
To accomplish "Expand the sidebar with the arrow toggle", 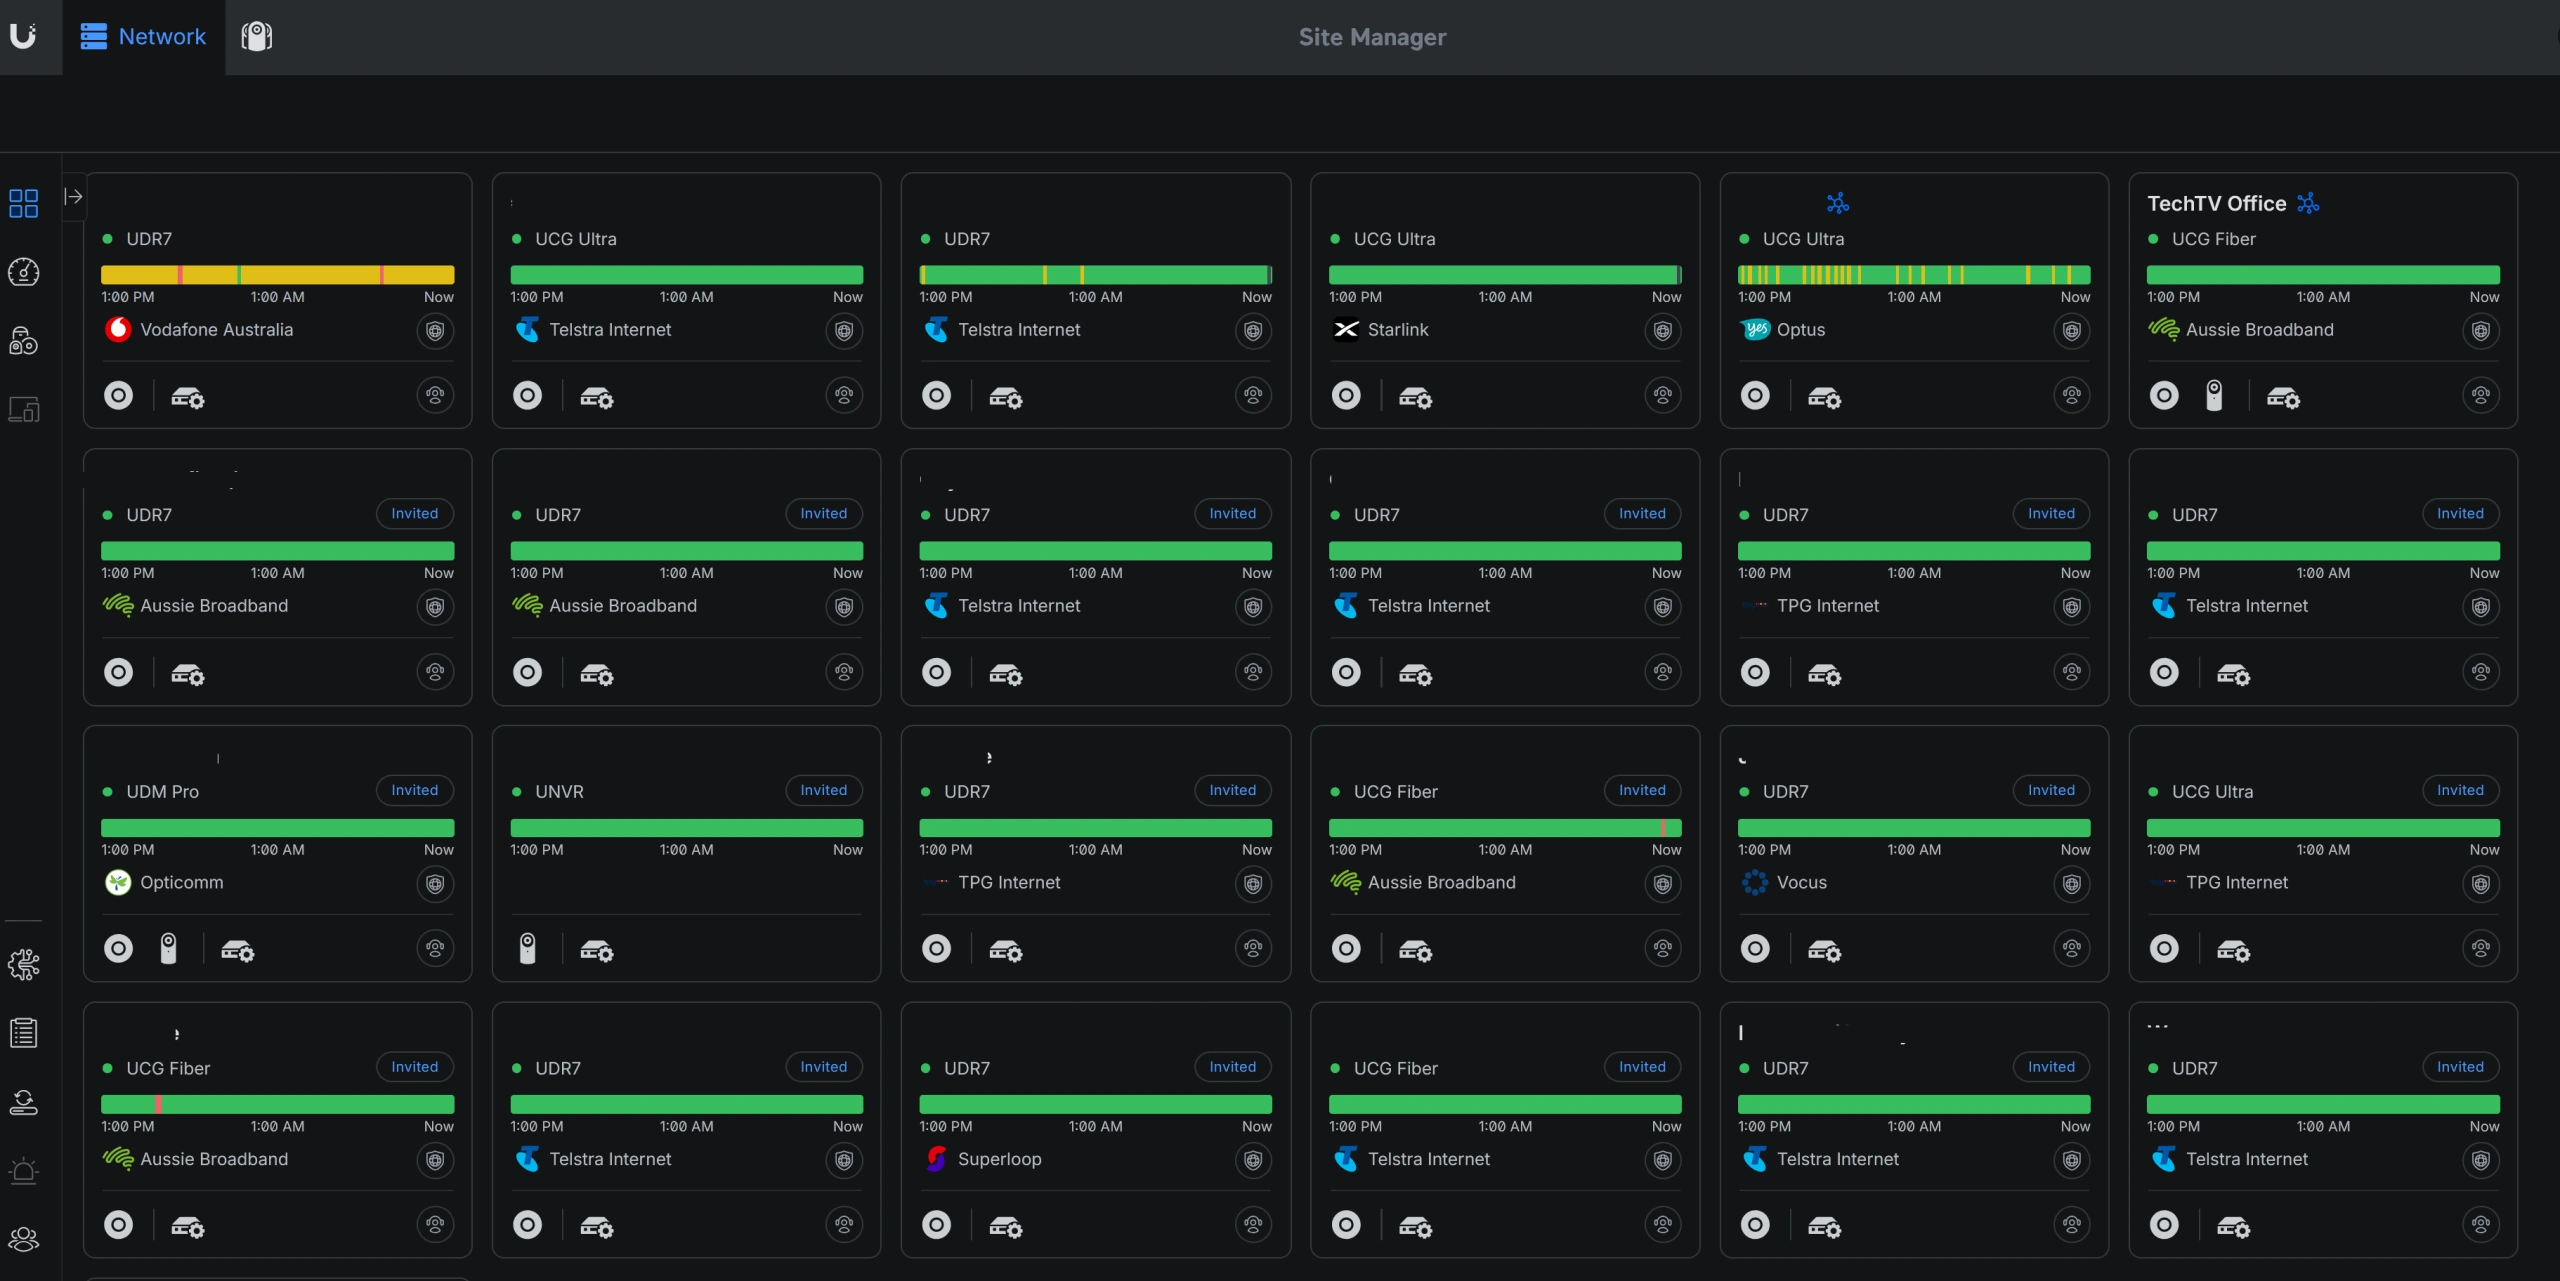I will (73, 196).
